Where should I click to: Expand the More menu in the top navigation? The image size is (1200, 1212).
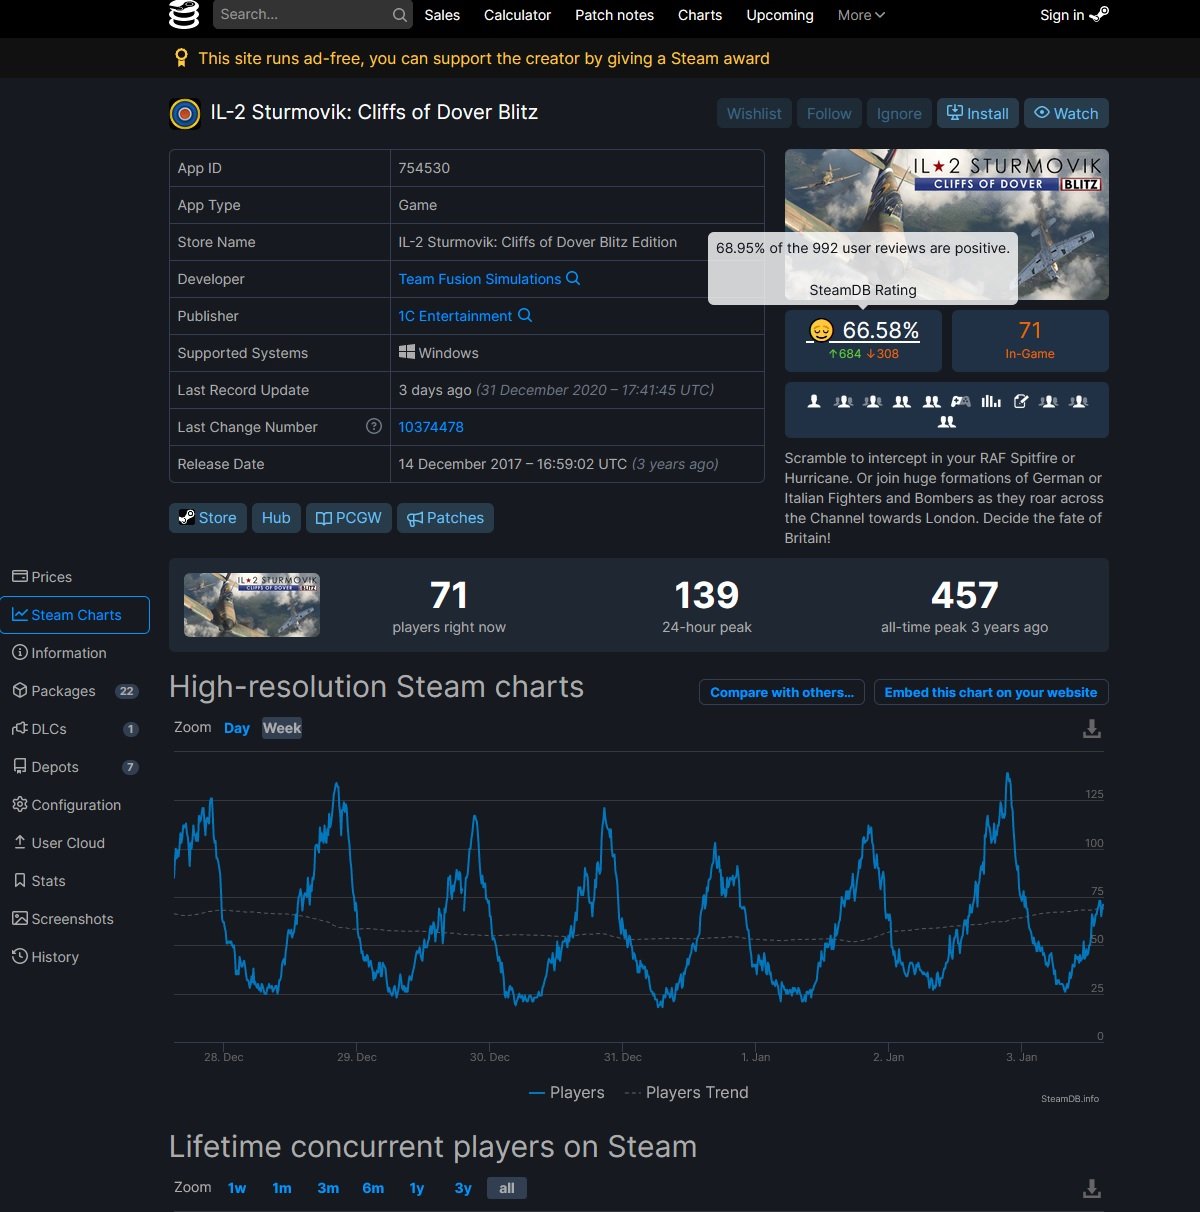point(861,15)
